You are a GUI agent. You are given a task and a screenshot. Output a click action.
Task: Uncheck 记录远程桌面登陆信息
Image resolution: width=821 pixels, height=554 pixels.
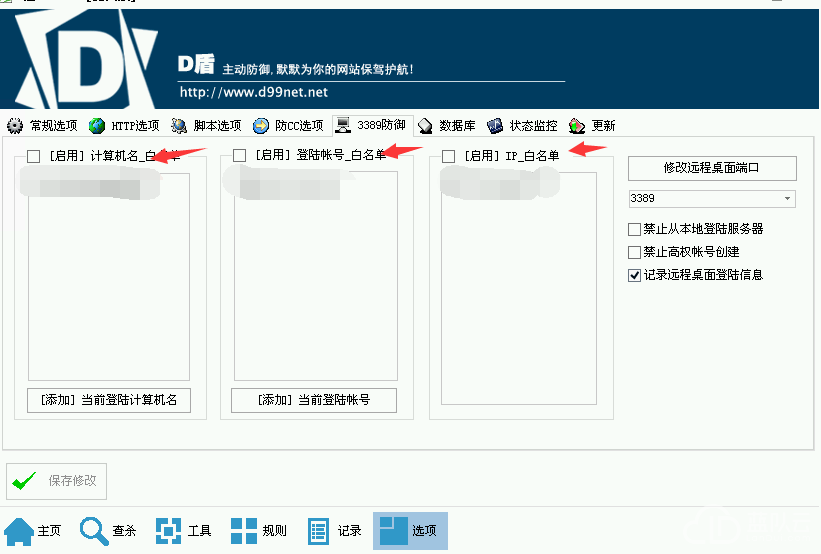[x=634, y=275]
